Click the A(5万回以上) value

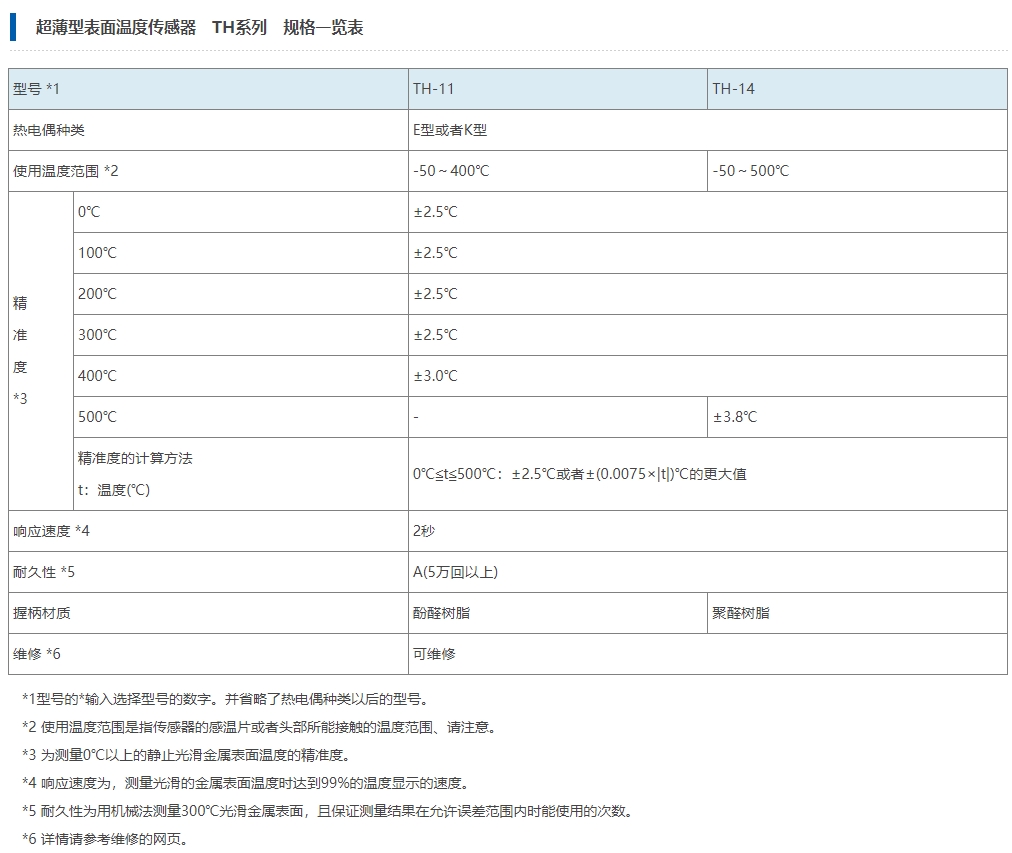tap(456, 572)
